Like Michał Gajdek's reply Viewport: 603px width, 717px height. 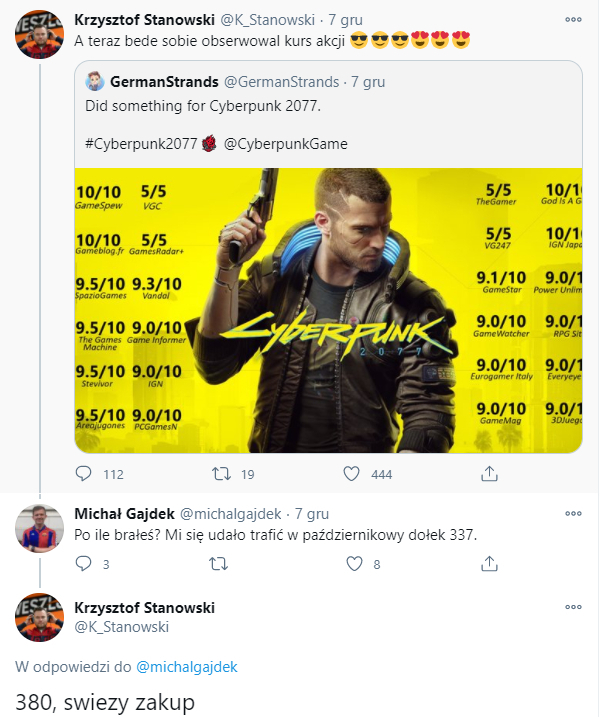point(354,564)
